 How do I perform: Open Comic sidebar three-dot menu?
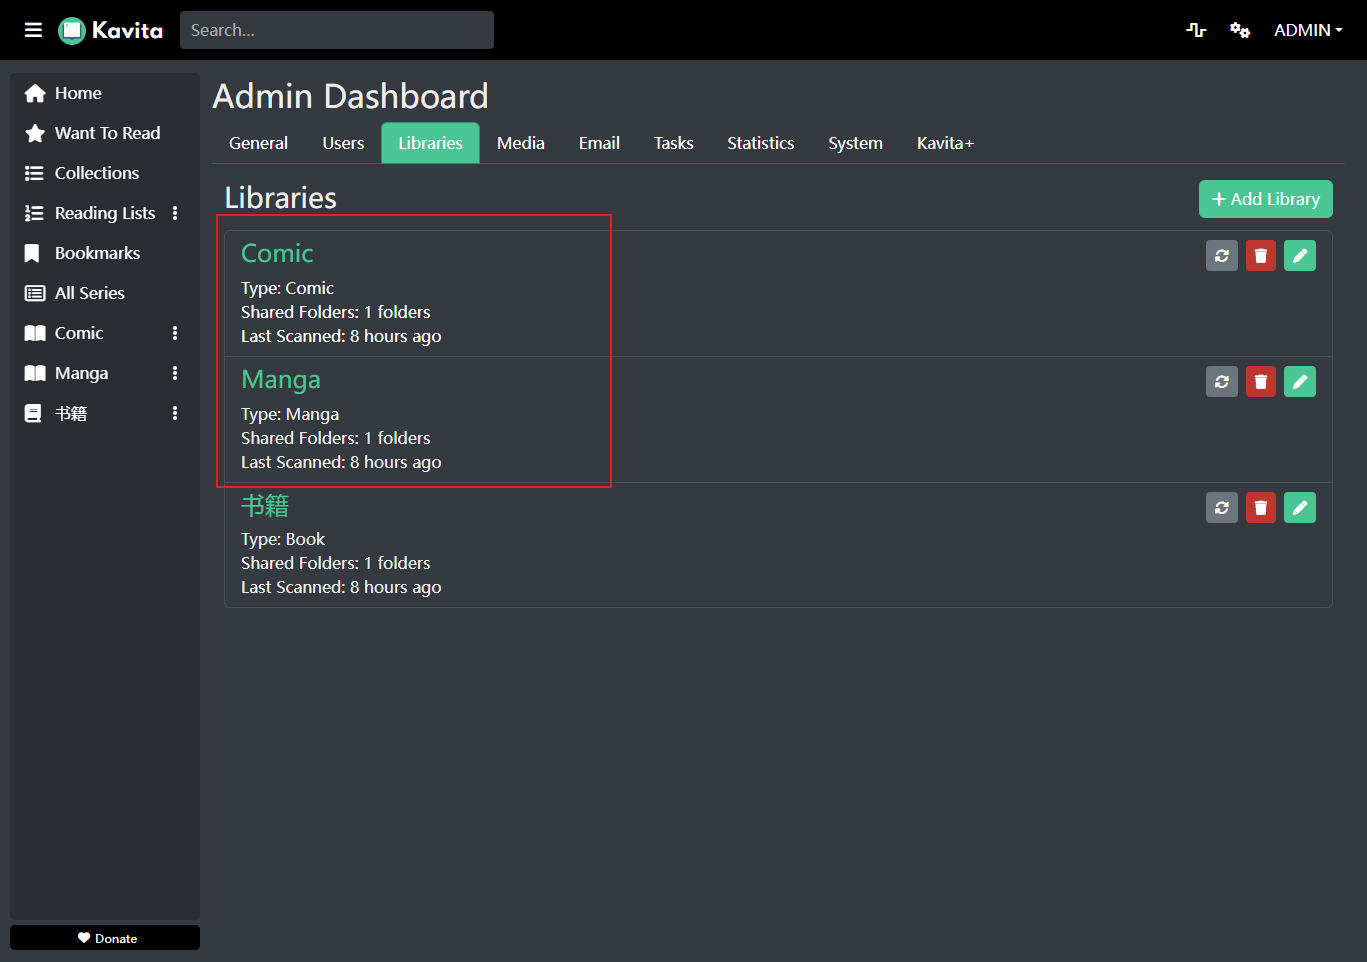pos(175,333)
